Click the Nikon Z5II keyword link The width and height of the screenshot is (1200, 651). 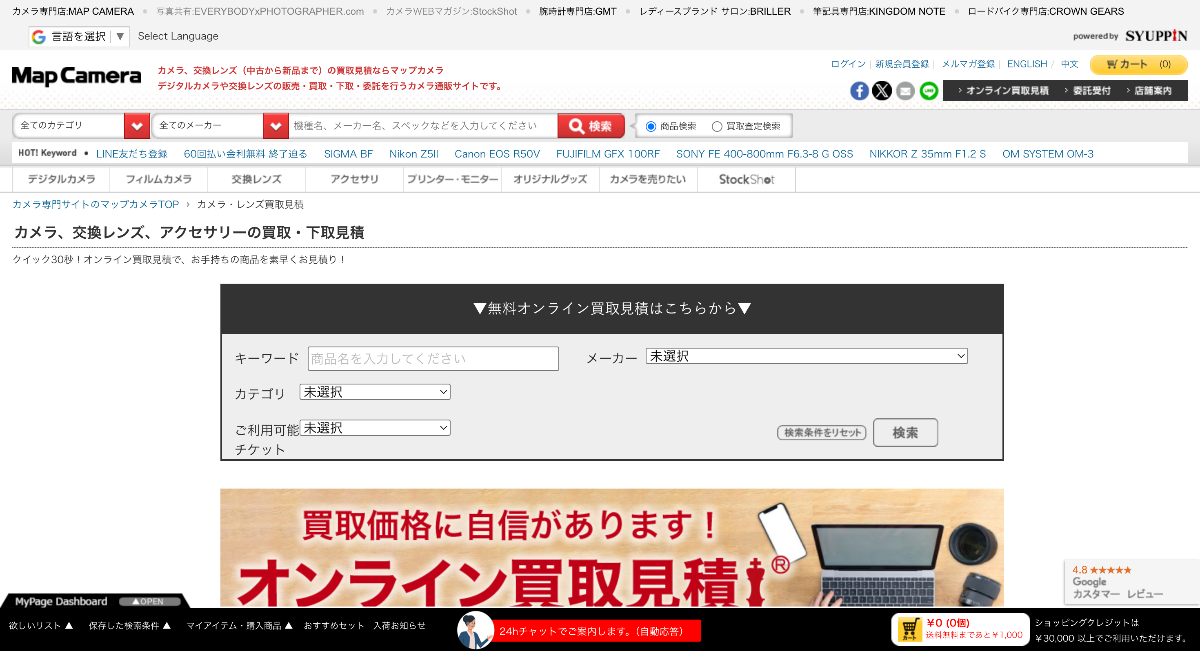pyautogui.click(x=414, y=154)
